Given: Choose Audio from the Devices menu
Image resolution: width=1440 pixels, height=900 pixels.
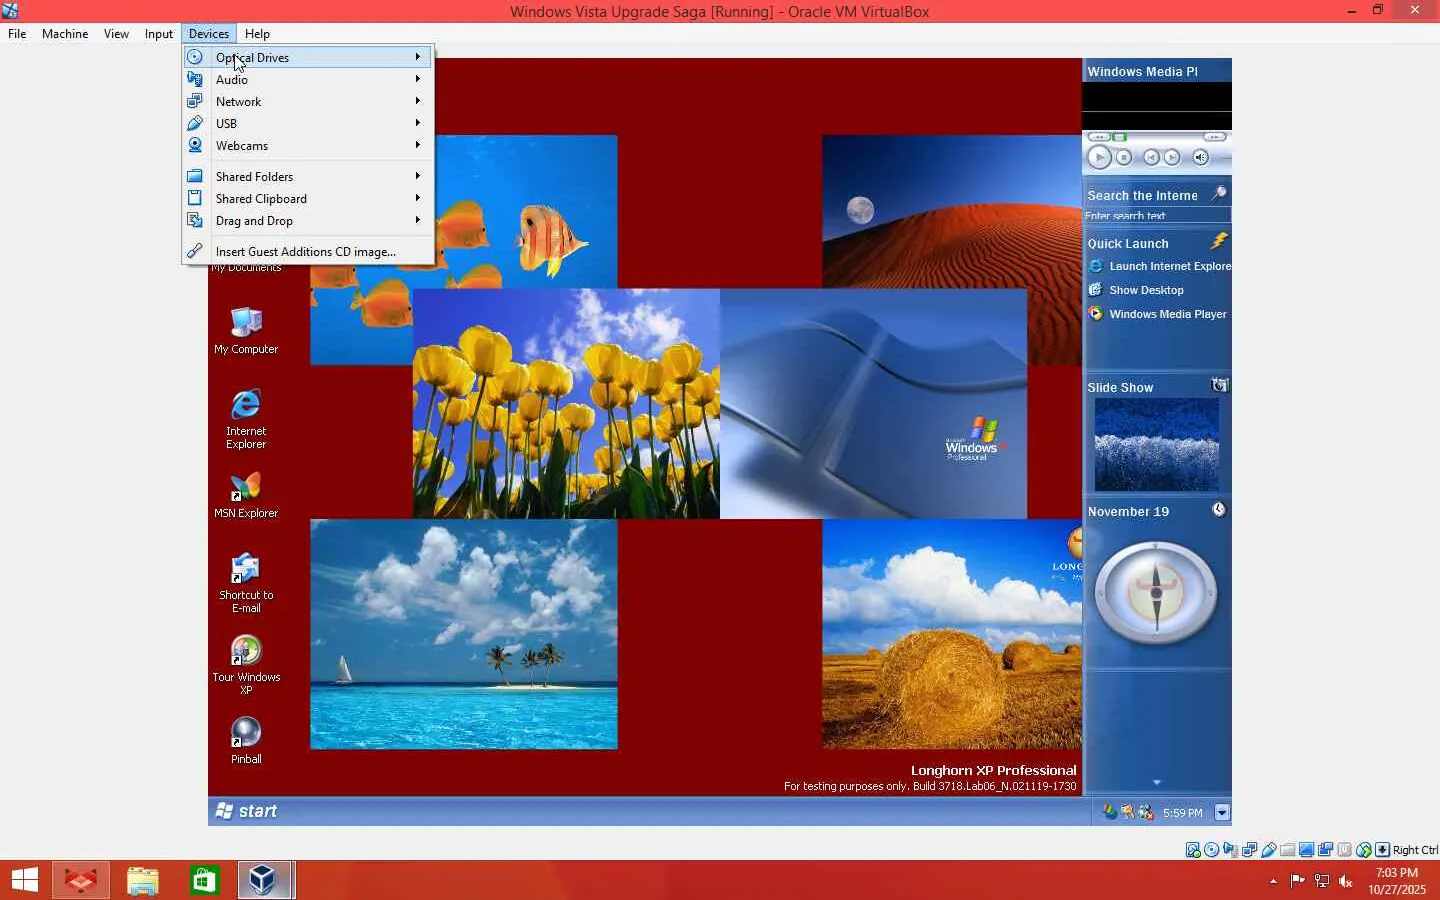Looking at the screenshot, I should [x=308, y=80].
